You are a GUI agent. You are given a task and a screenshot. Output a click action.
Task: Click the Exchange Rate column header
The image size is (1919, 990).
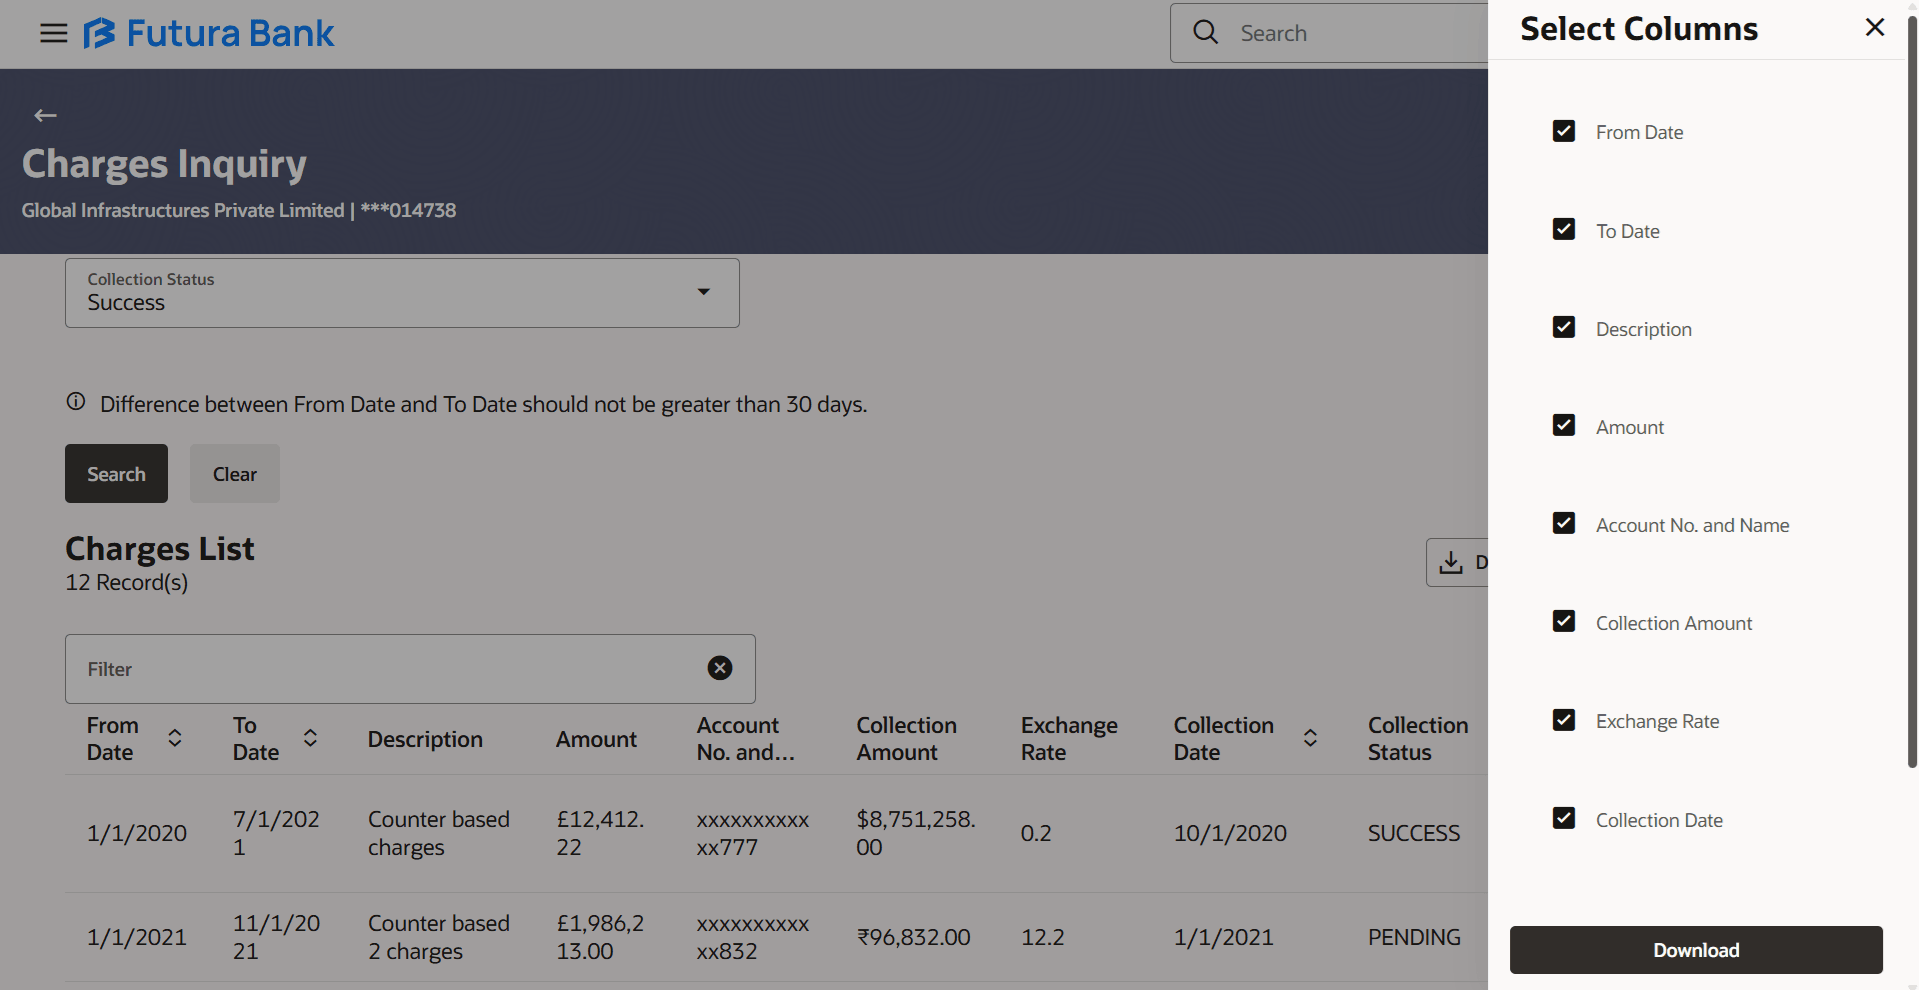point(1069,739)
